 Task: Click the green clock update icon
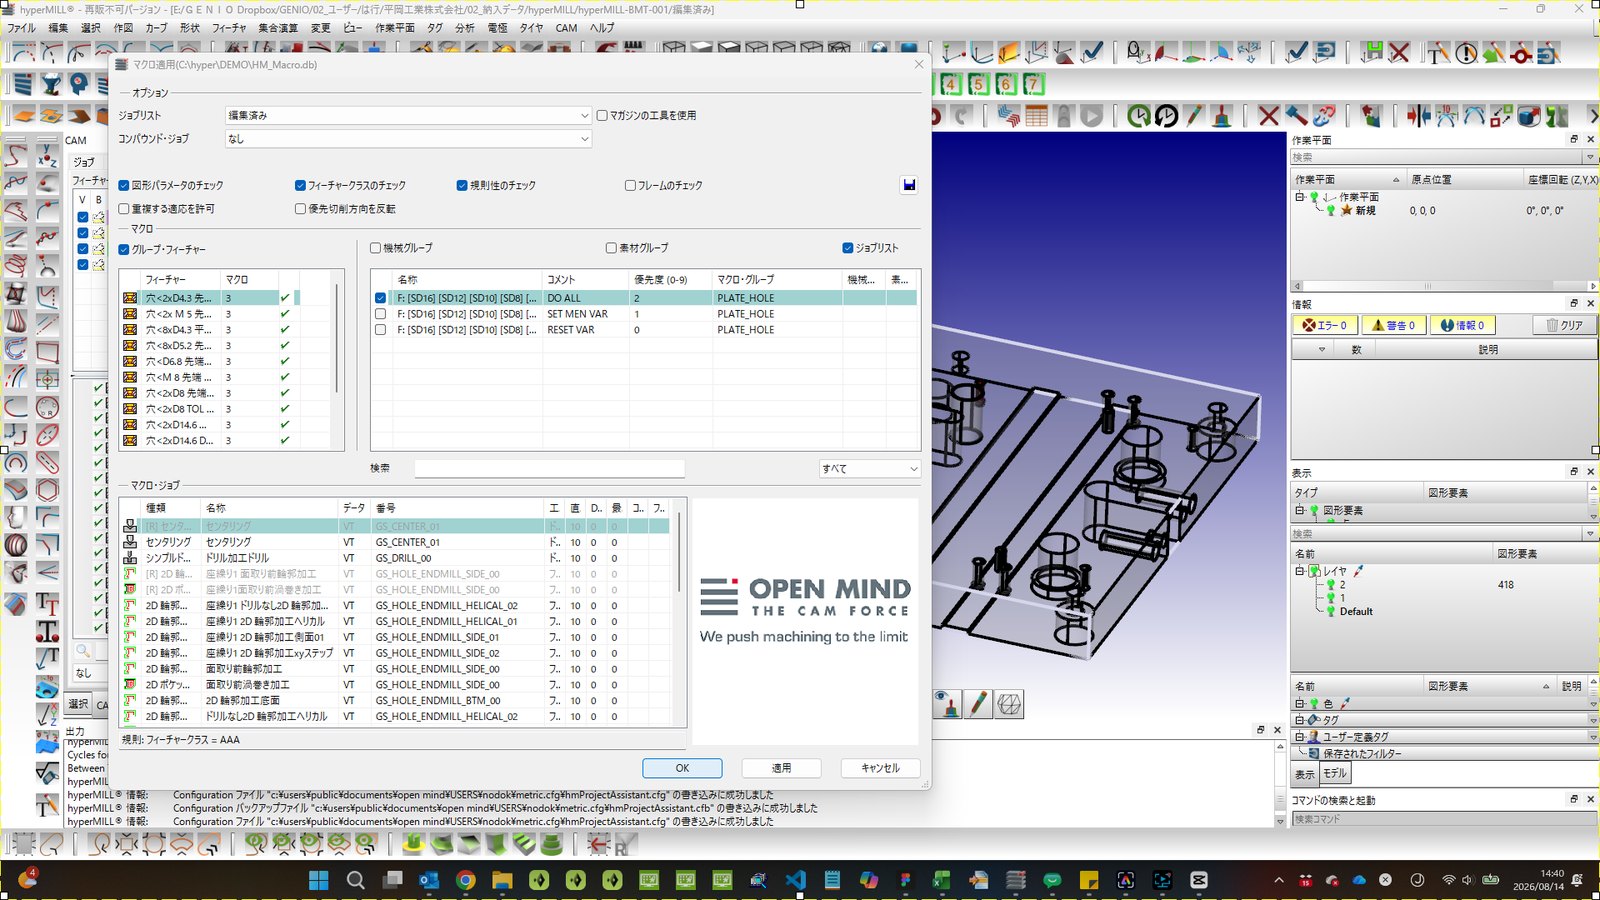coord(1139,116)
